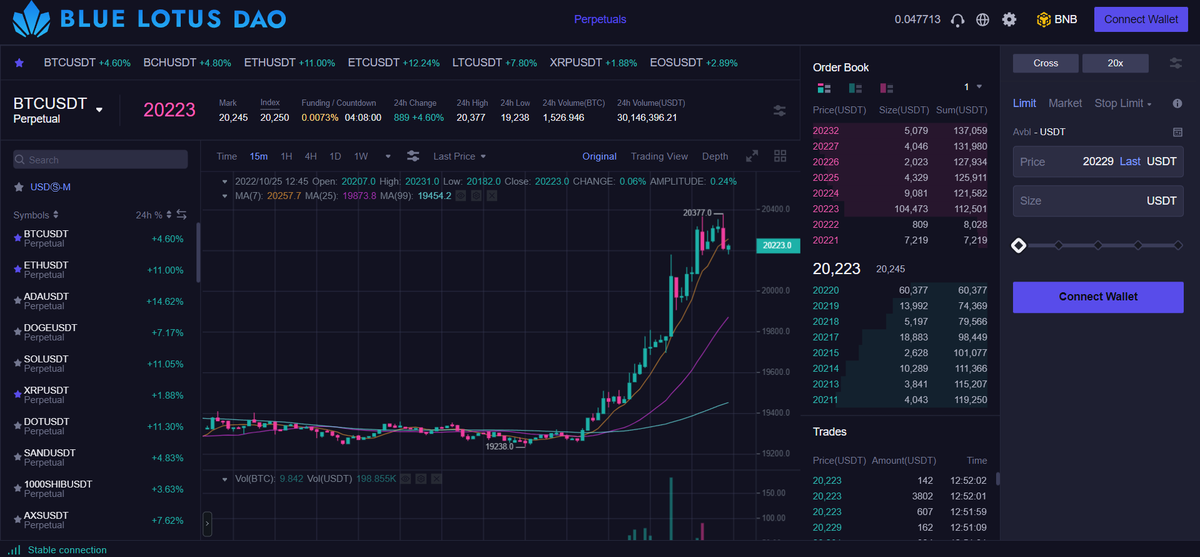Show combined buy and sell order book
Screen dimensions: 1200x557
click(823, 88)
